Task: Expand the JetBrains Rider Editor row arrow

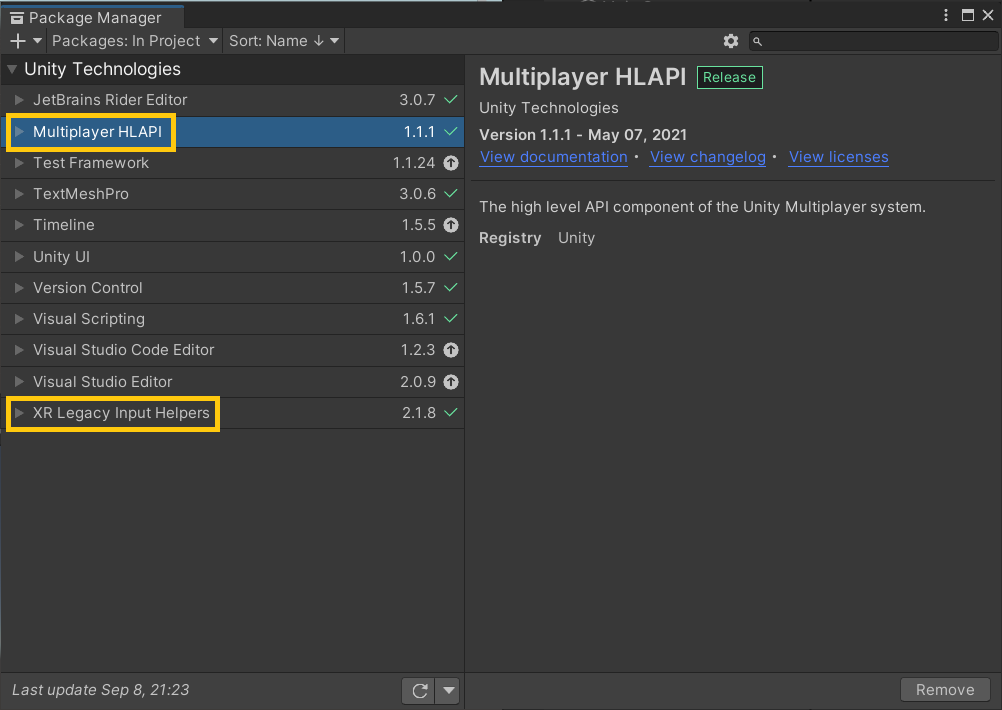Action: click(19, 100)
